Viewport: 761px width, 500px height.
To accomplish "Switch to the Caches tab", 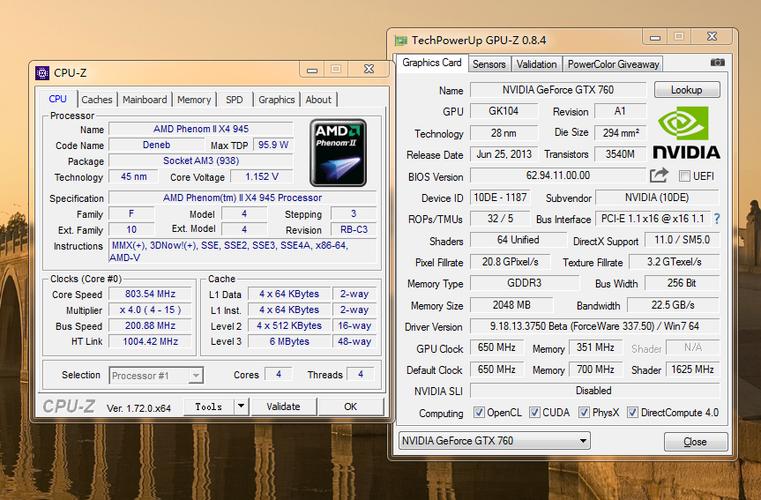I will [97, 100].
